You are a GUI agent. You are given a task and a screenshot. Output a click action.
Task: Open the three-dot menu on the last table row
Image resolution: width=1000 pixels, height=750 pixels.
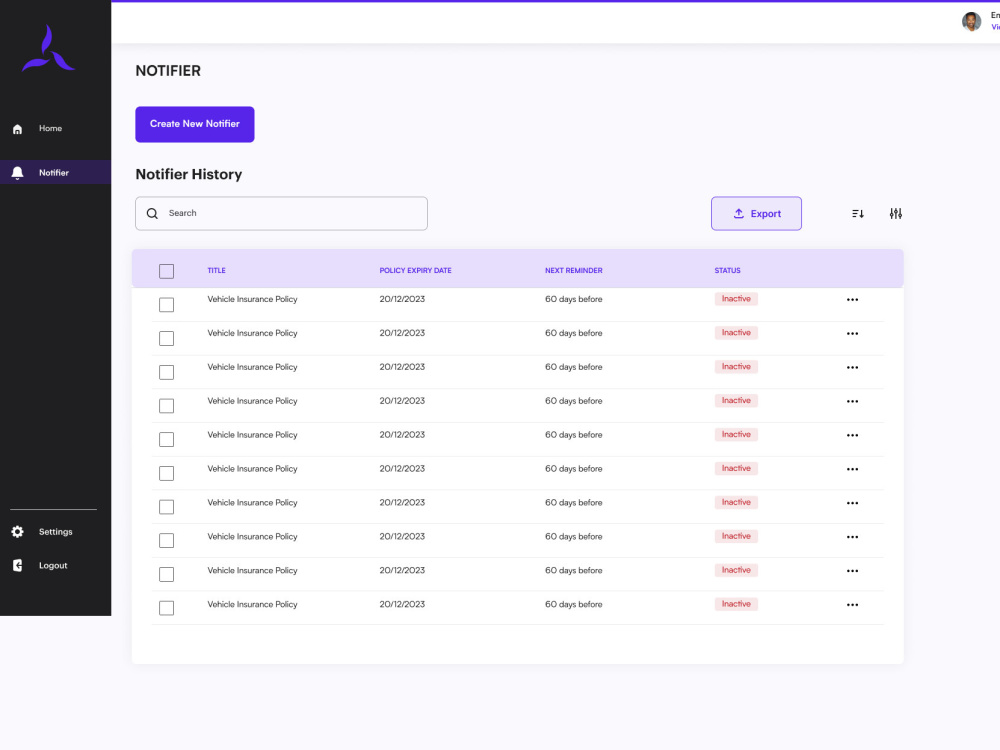852,605
